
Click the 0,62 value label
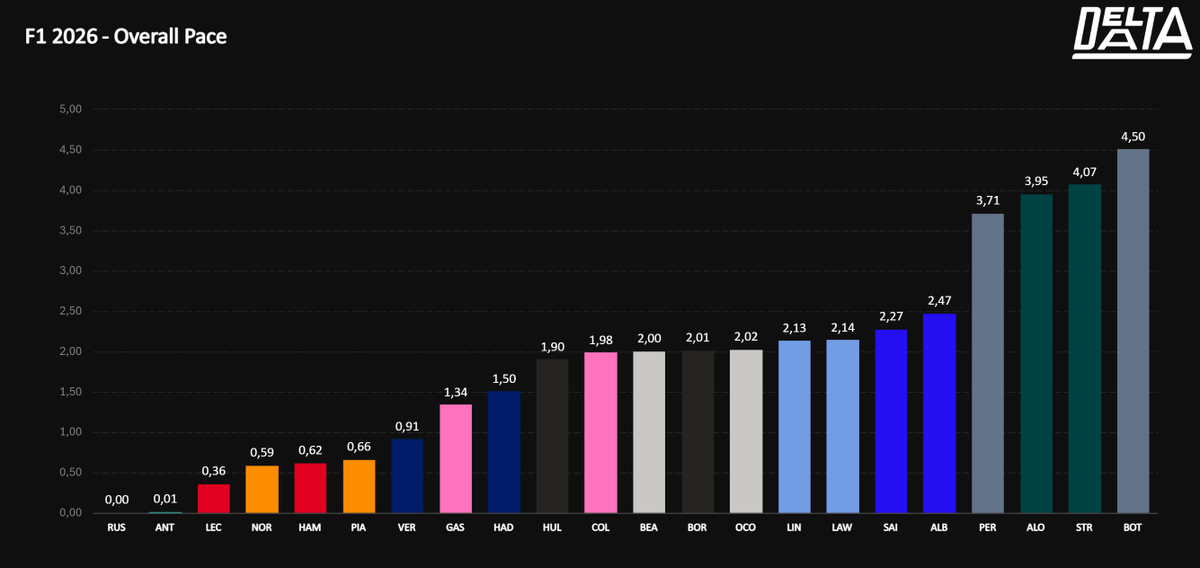click(x=311, y=450)
